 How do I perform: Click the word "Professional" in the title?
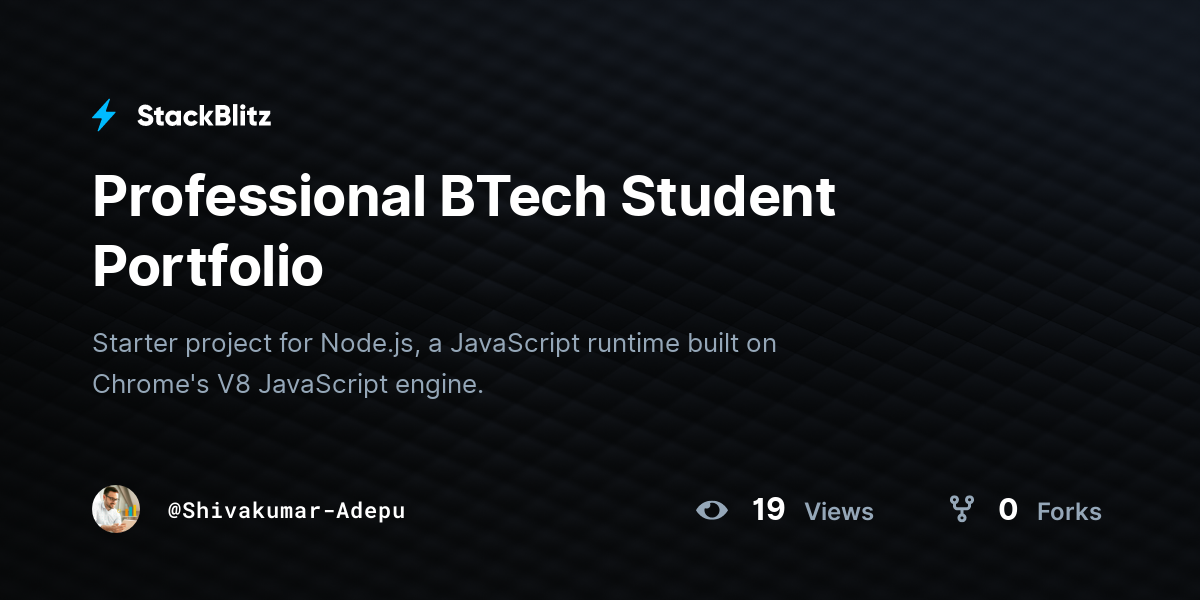259,197
